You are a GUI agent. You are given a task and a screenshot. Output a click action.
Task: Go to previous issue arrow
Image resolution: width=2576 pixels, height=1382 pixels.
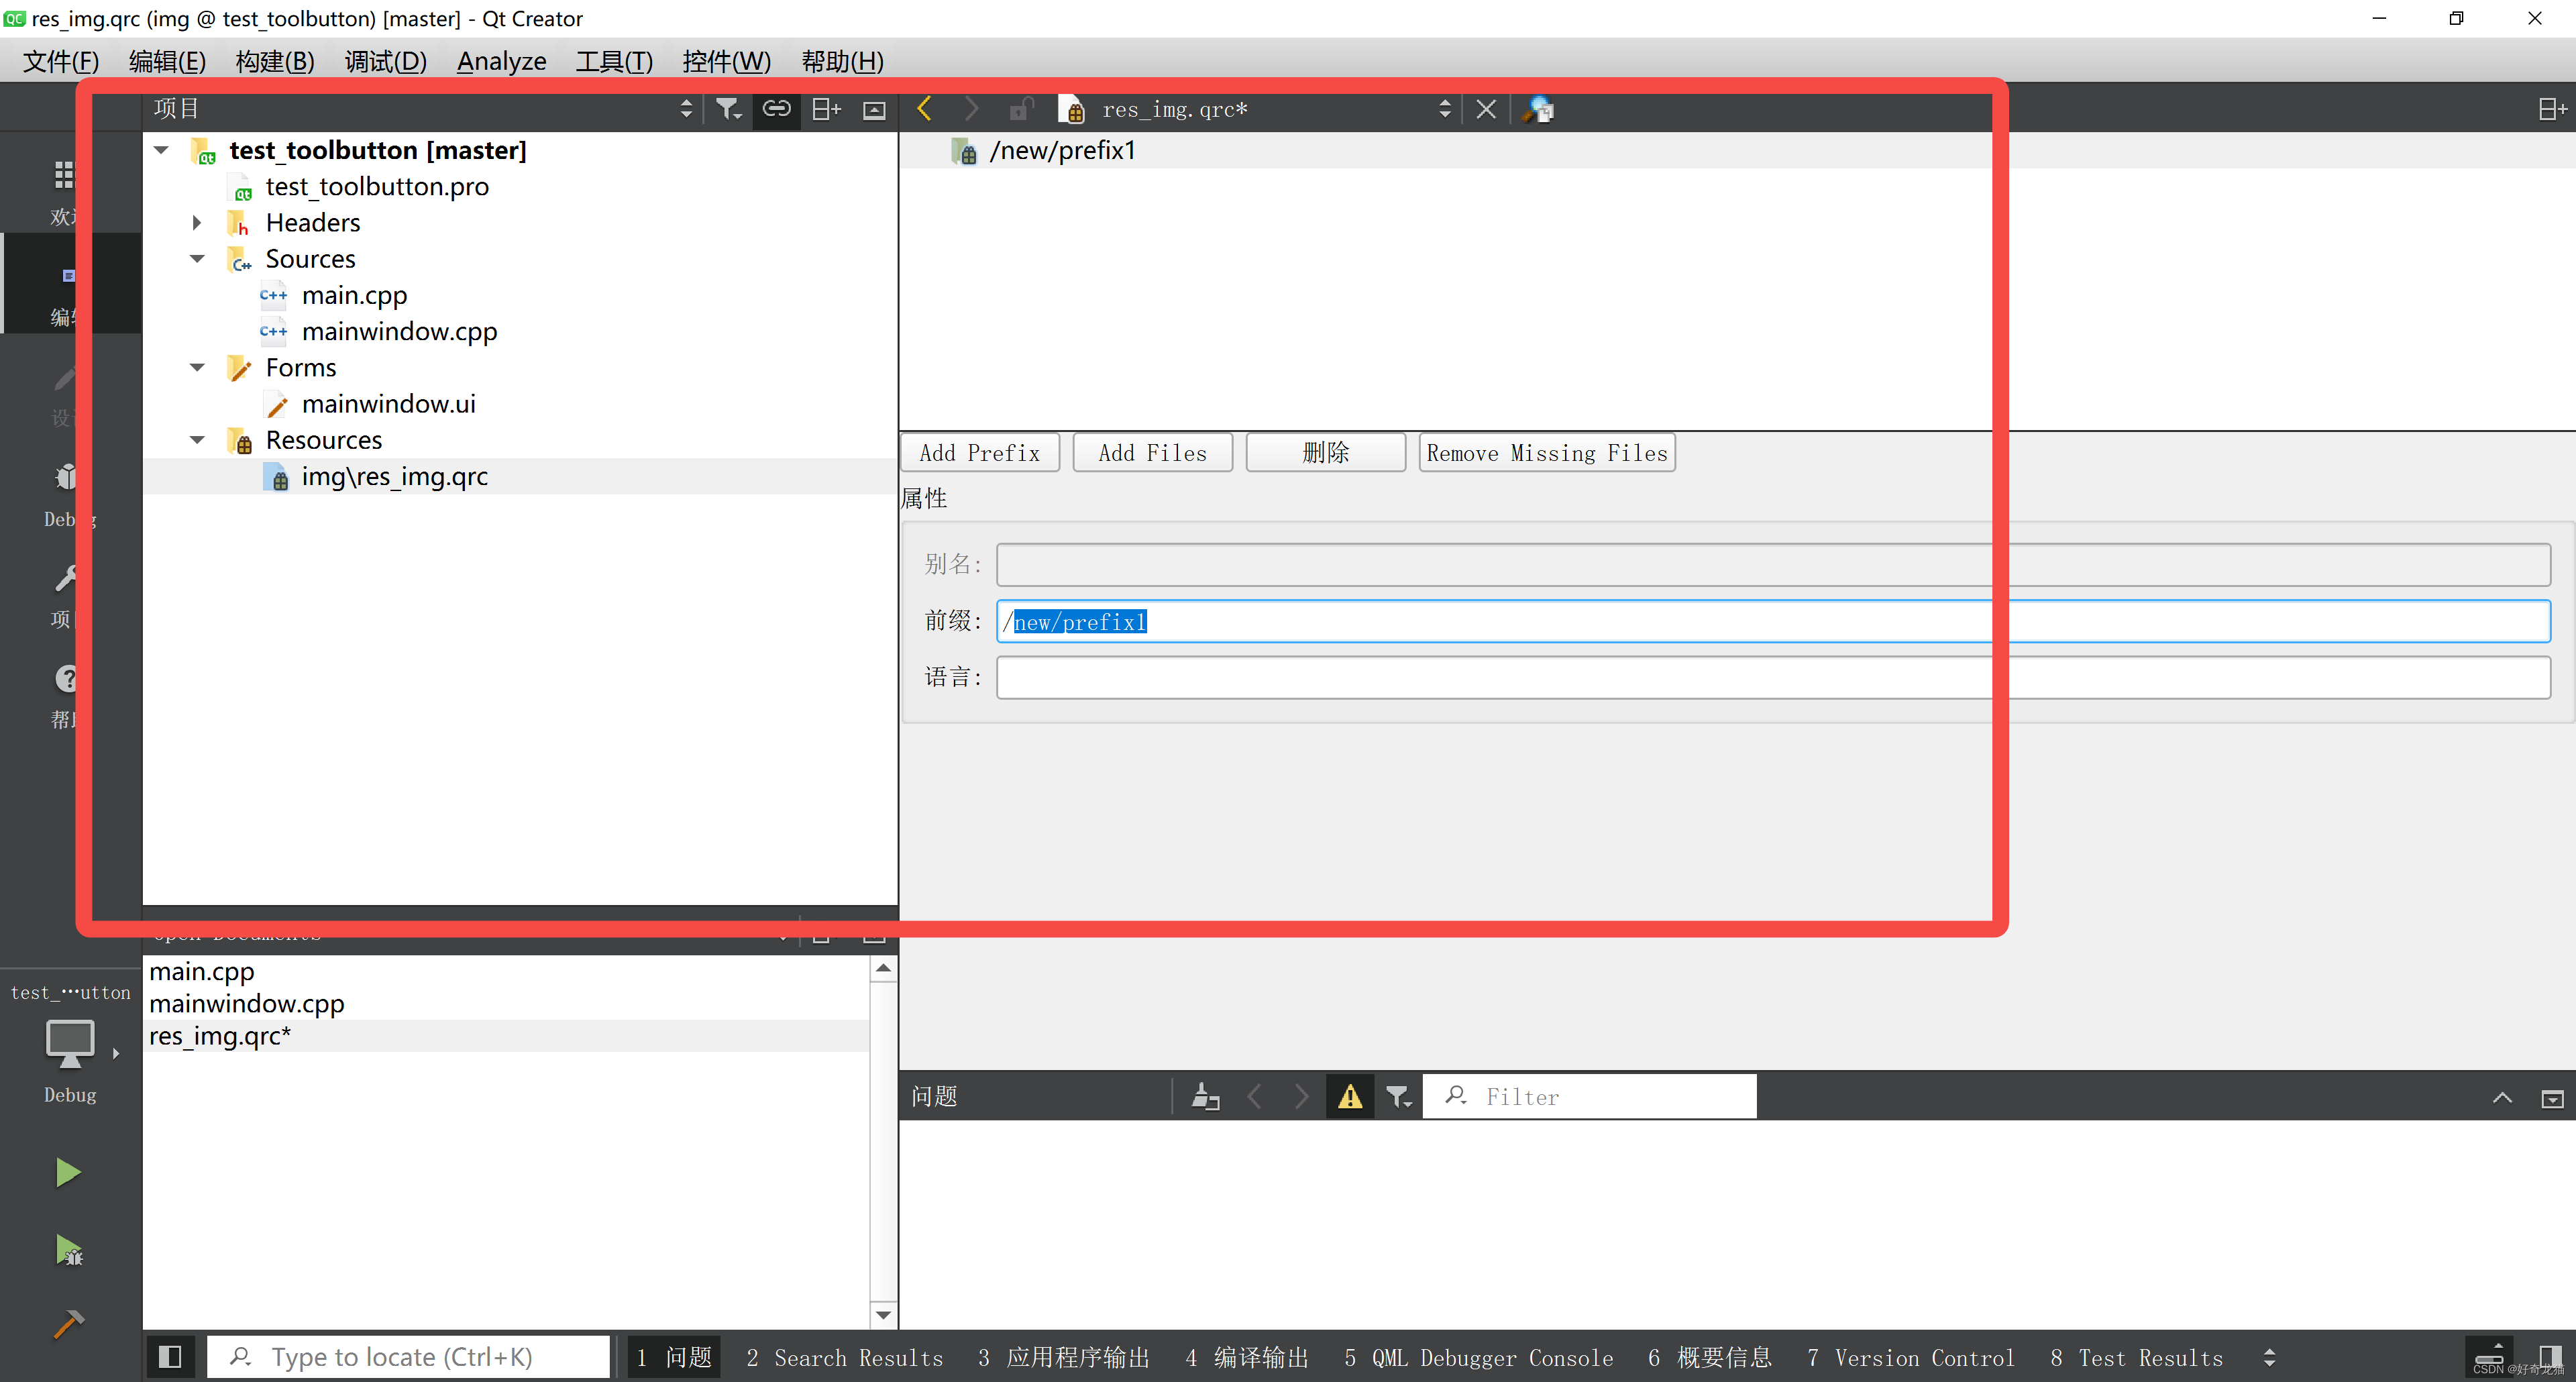pos(1255,1097)
